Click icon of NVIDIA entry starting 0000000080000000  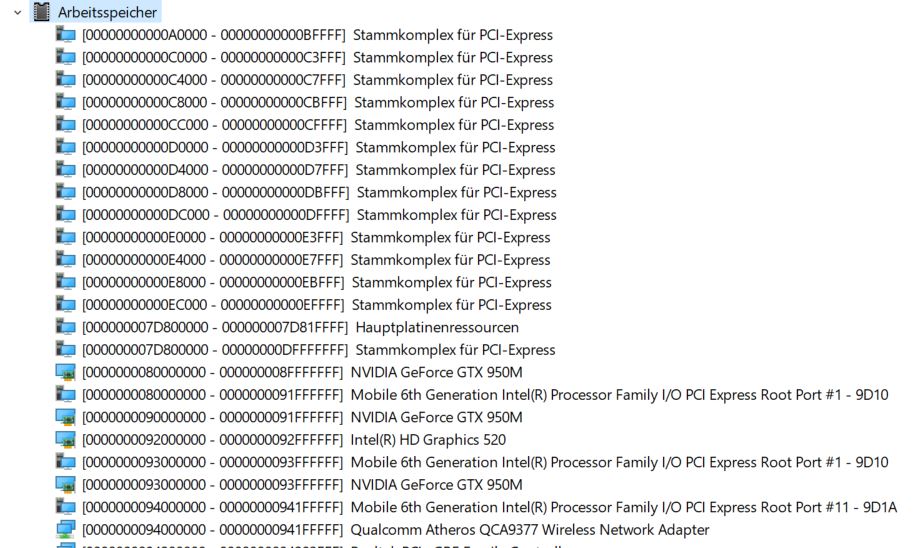click(66, 372)
